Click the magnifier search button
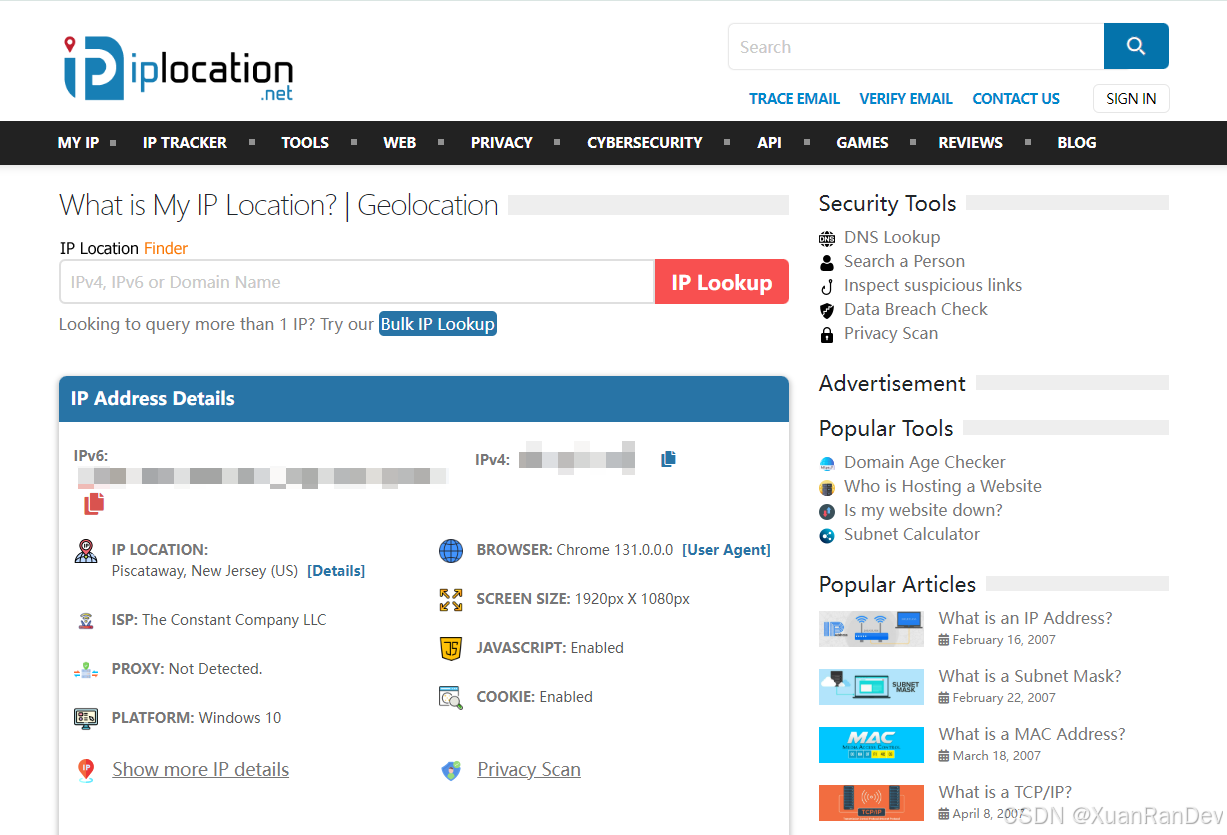 tap(1135, 46)
